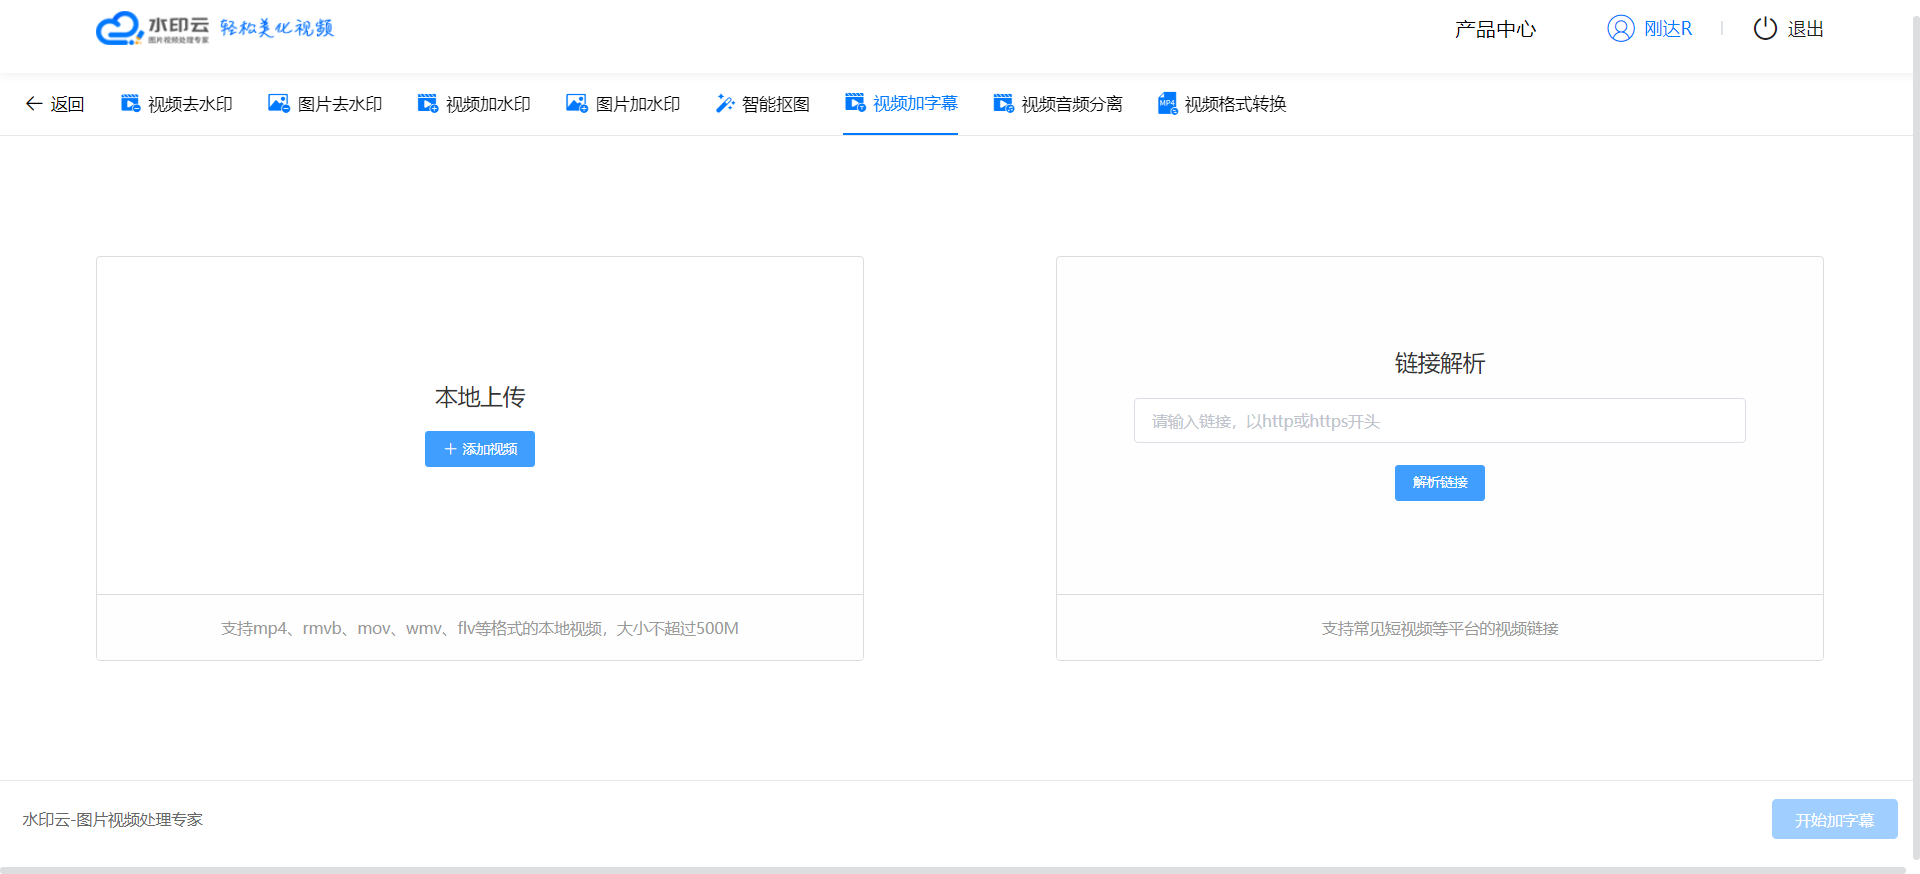Image resolution: width=1920 pixels, height=874 pixels.
Task: Click the 视频加水印 video icon
Action: (x=428, y=103)
